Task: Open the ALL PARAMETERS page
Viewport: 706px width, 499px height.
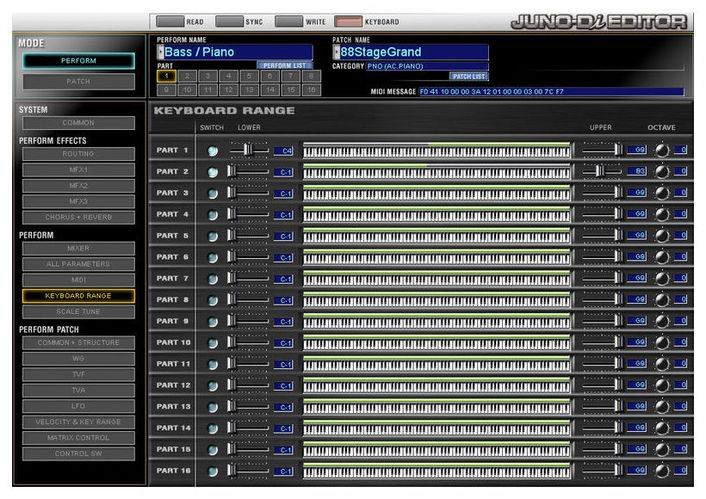Action: click(79, 264)
